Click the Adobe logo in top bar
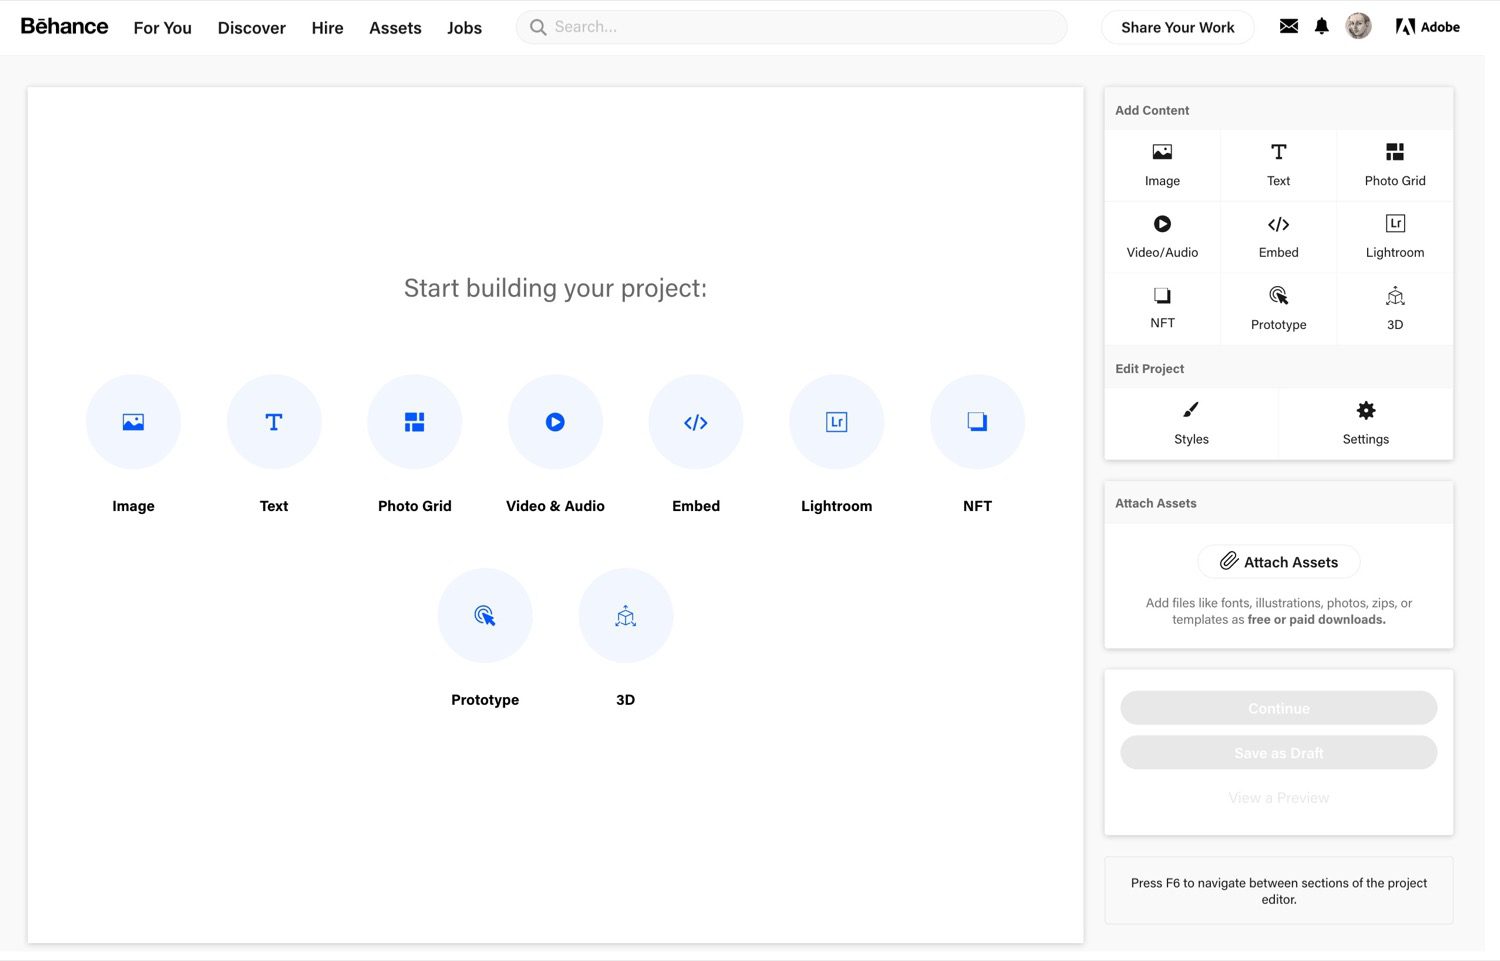 tap(1427, 26)
